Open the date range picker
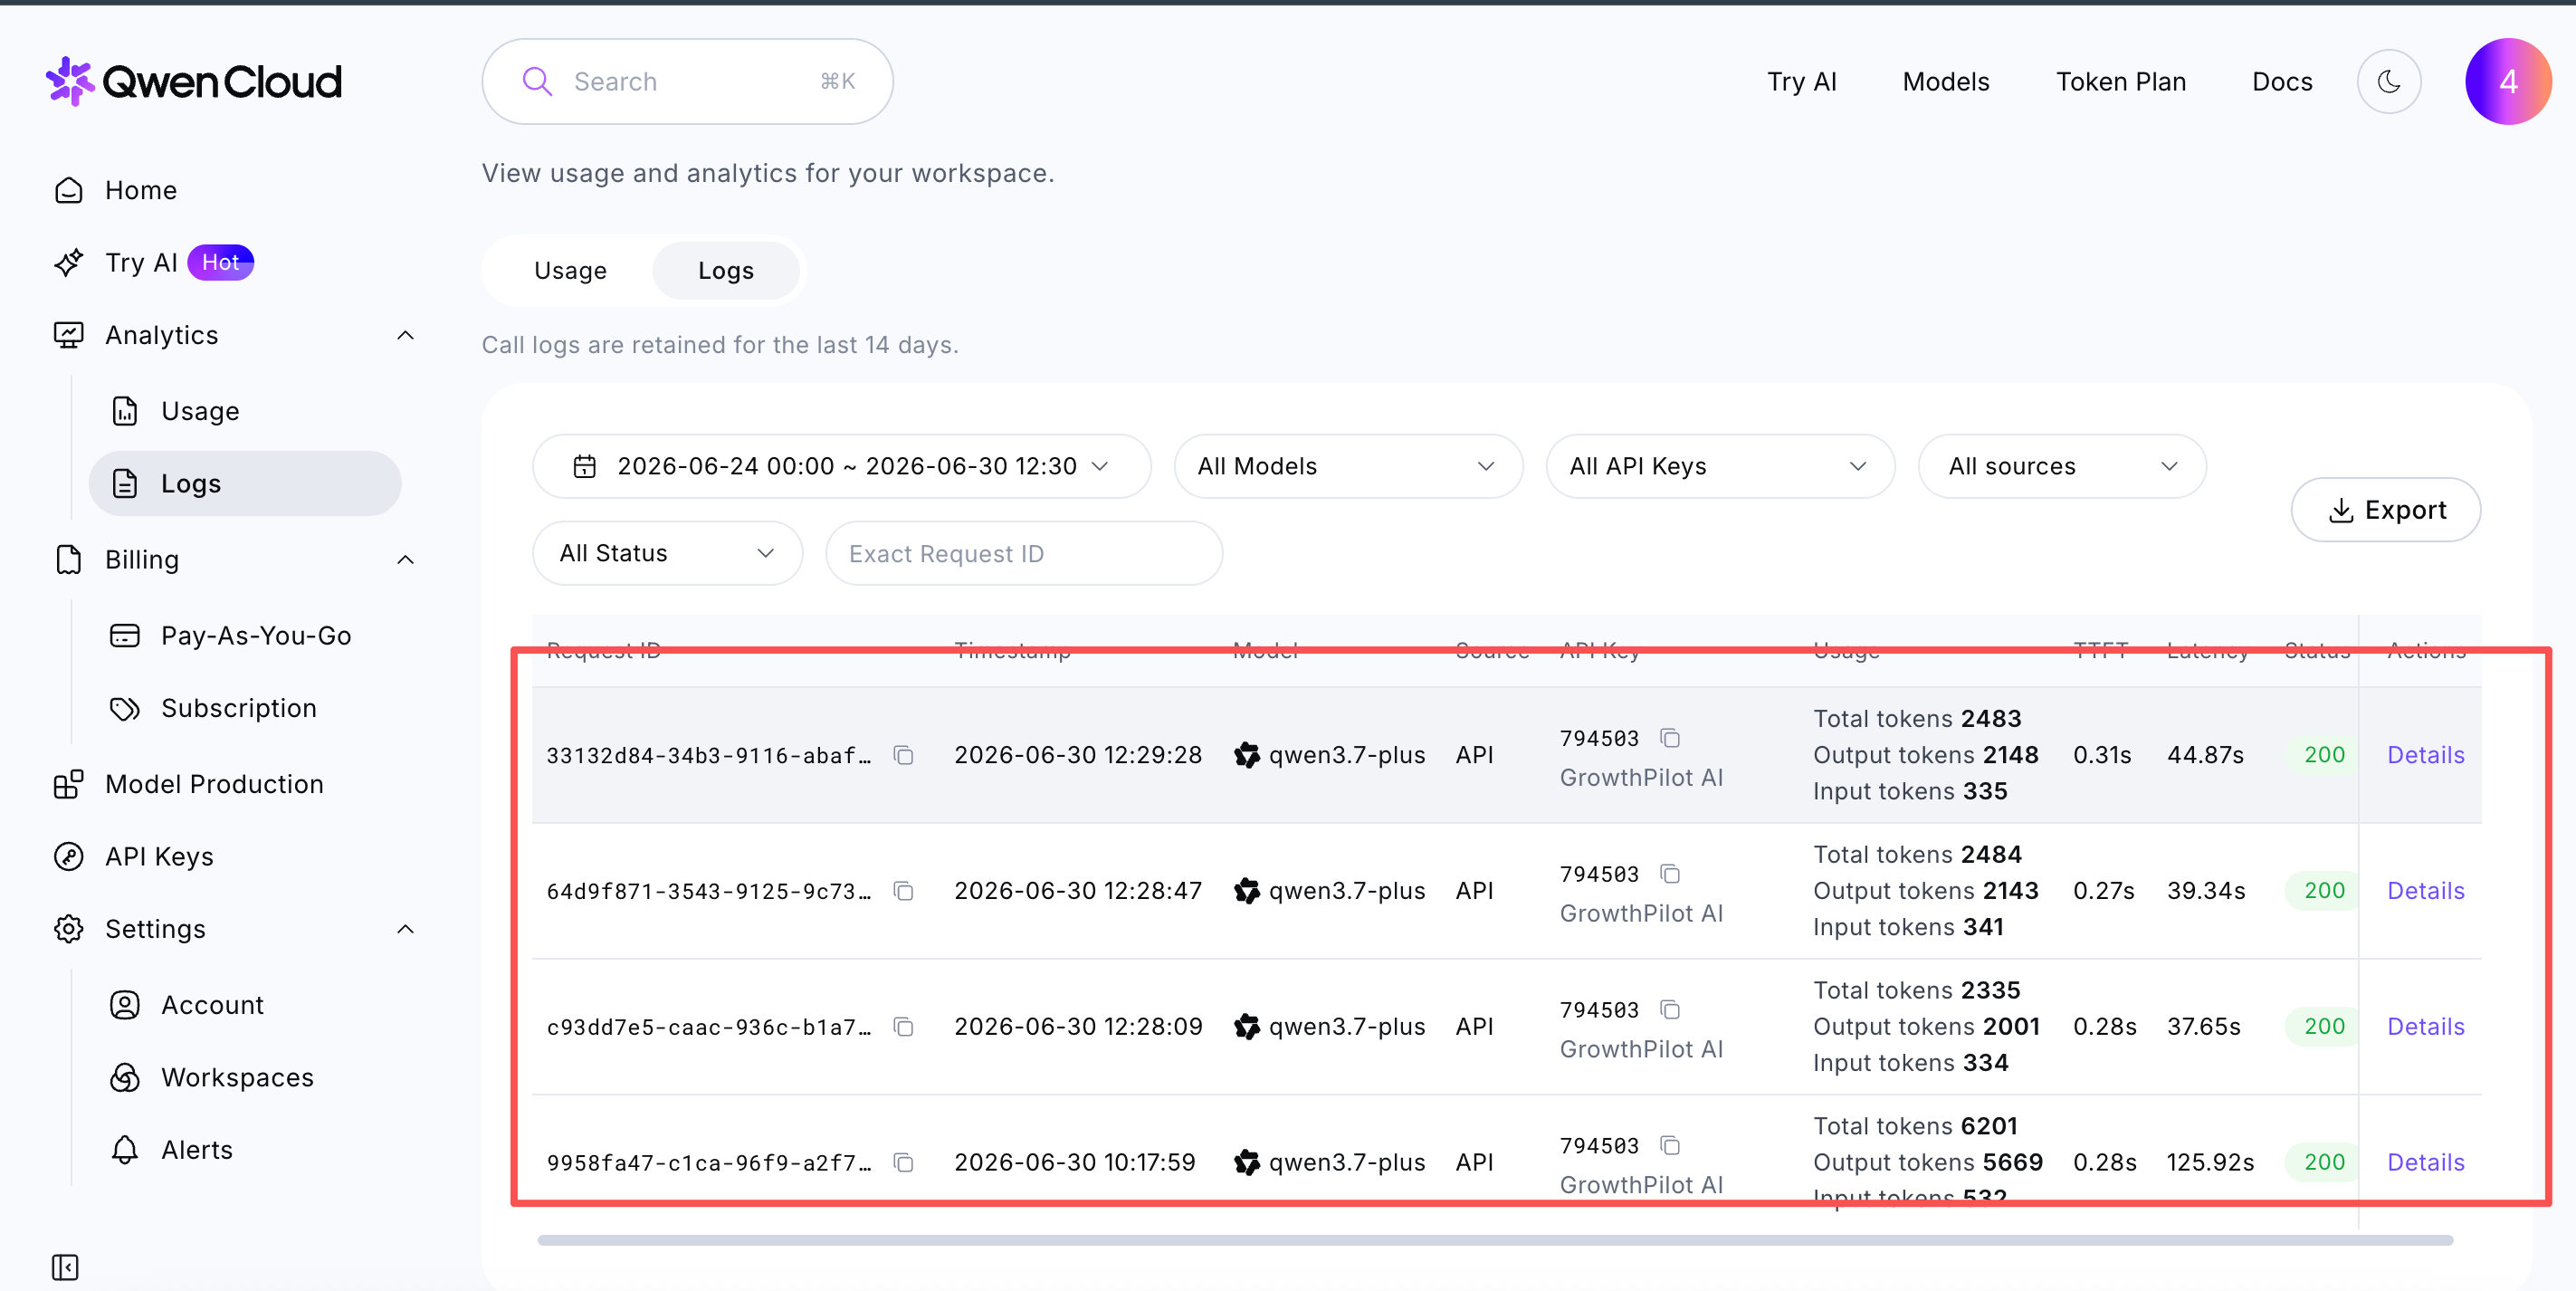The width and height of the screenshot is (2576, 1291). tap(841, 466)
